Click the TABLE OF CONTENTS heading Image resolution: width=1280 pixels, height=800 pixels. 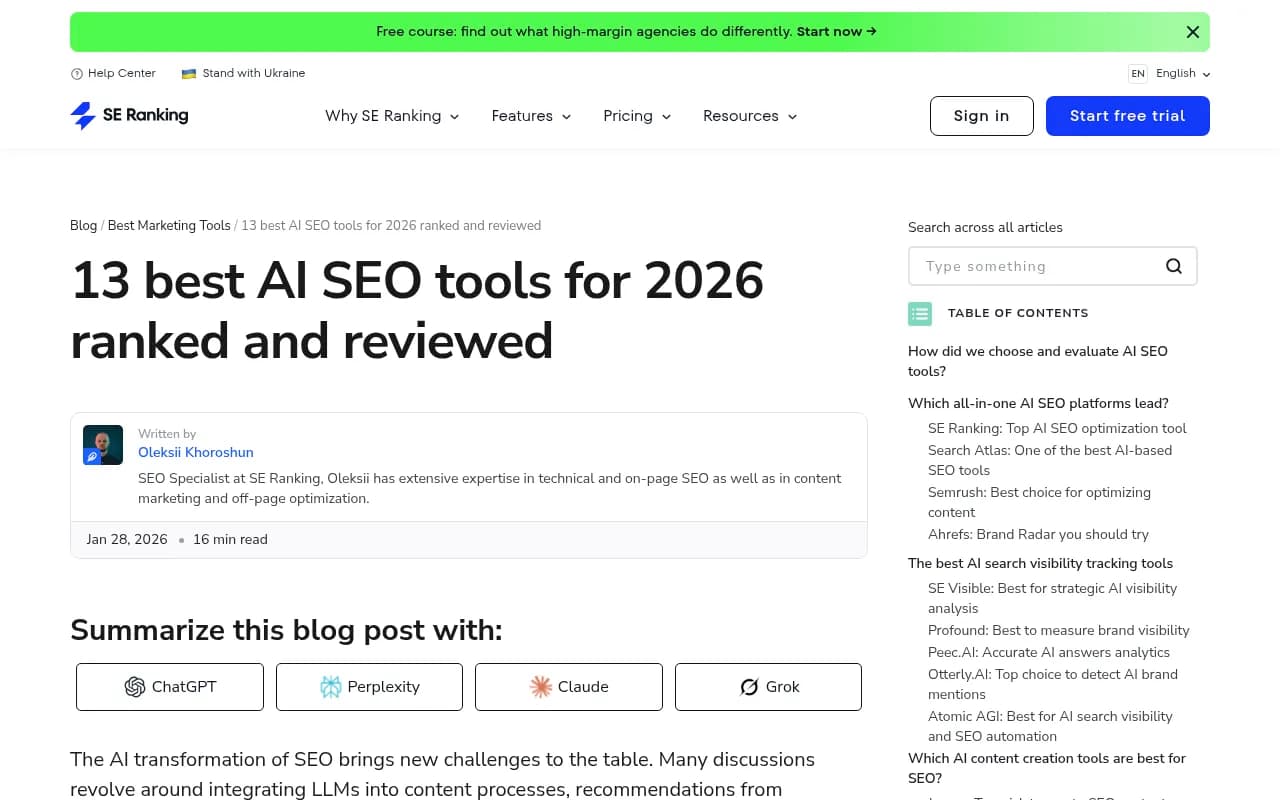tap(1018, 314)
